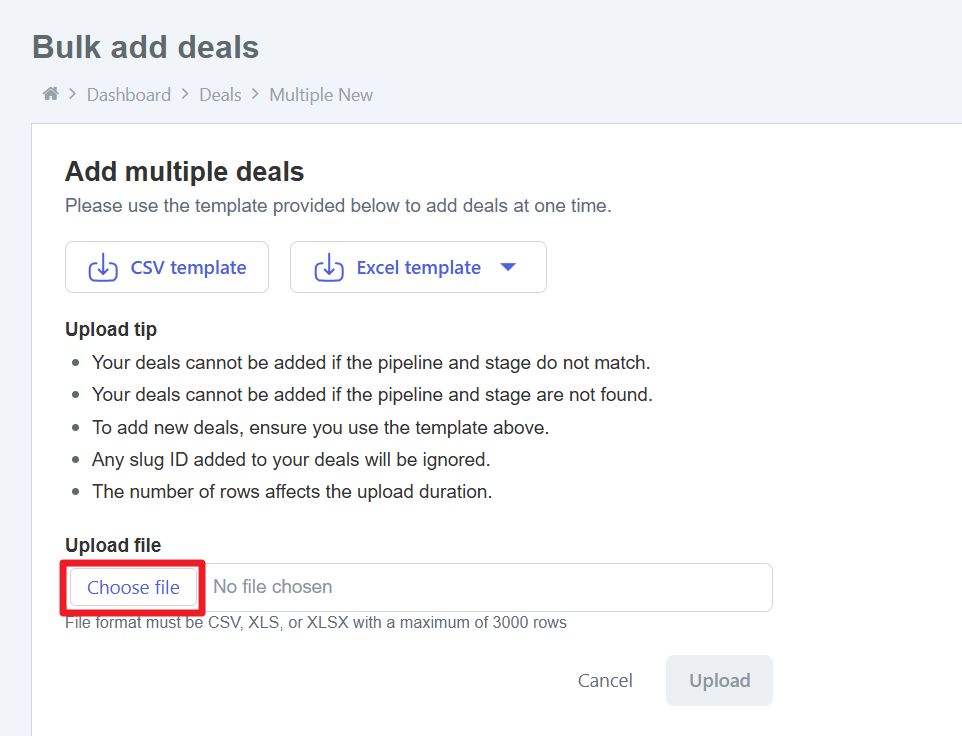The image size is (962, 736).
Task: Go to Dashboard in the breadcrumb
Action: 128,95
